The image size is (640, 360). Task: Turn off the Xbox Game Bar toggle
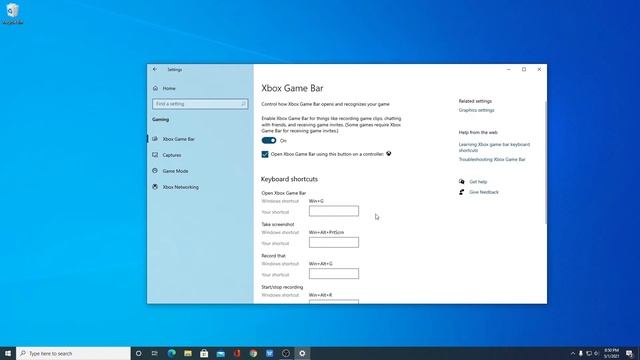click(269, 140)
